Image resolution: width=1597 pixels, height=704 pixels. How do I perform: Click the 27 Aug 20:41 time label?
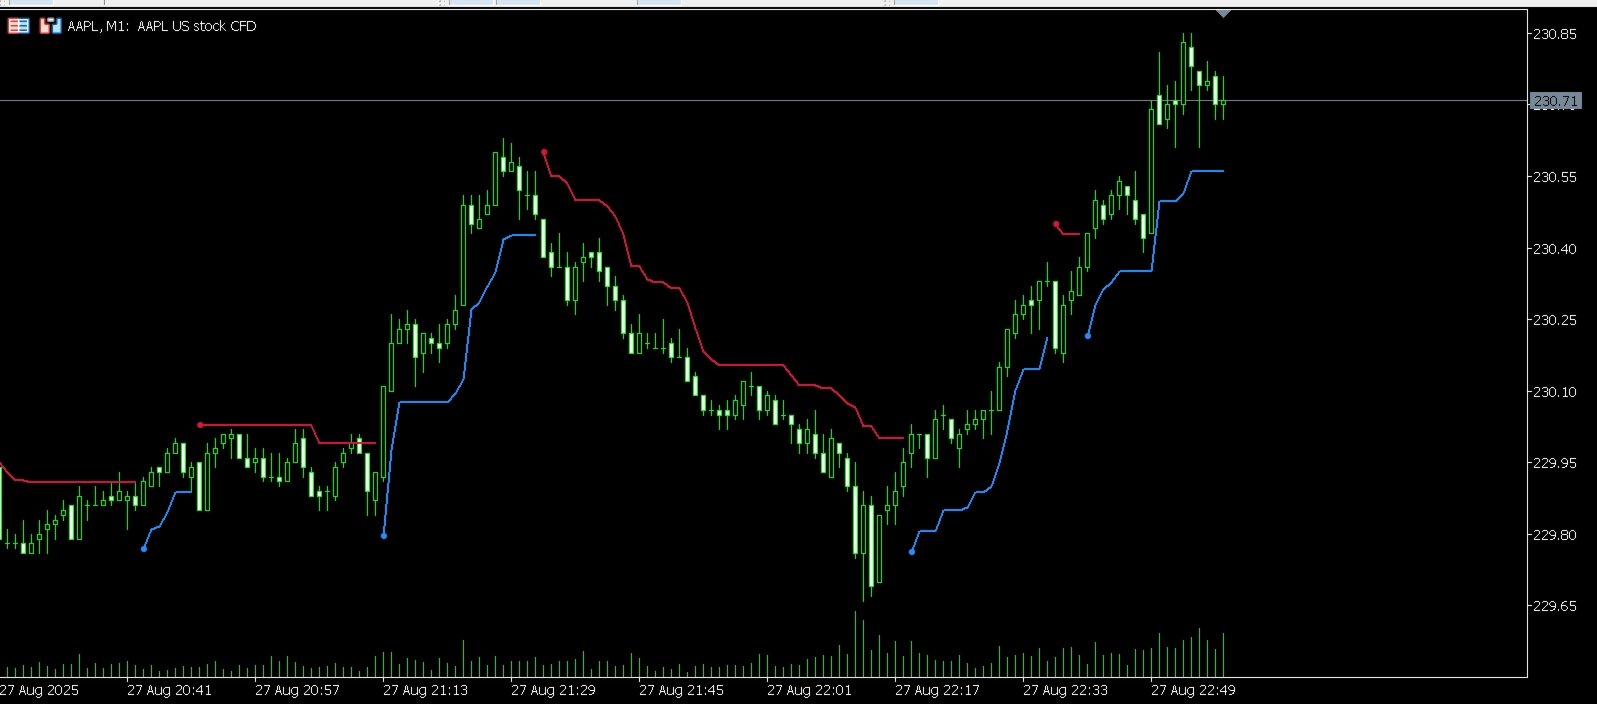[x=169, y=690]
